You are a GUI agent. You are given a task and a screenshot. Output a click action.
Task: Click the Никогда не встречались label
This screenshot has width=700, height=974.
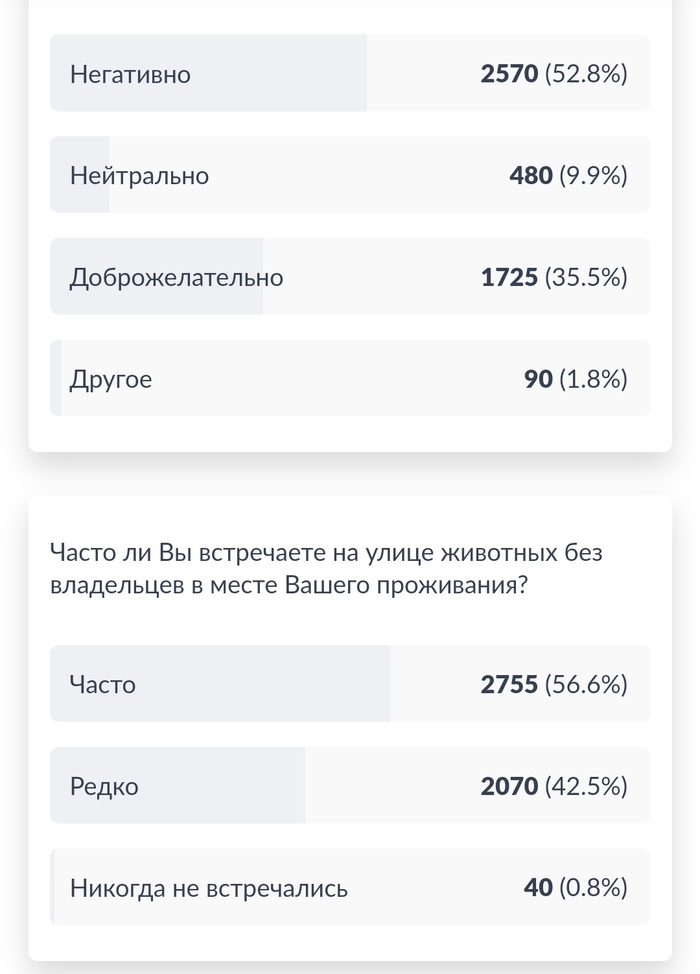209,888
